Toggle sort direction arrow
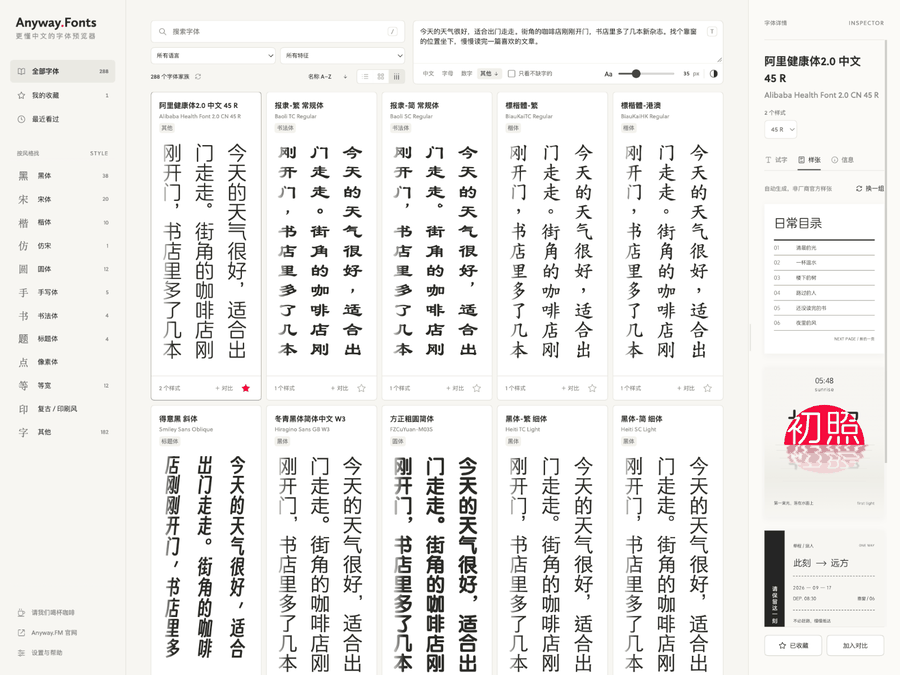 (x=345, y=76)
